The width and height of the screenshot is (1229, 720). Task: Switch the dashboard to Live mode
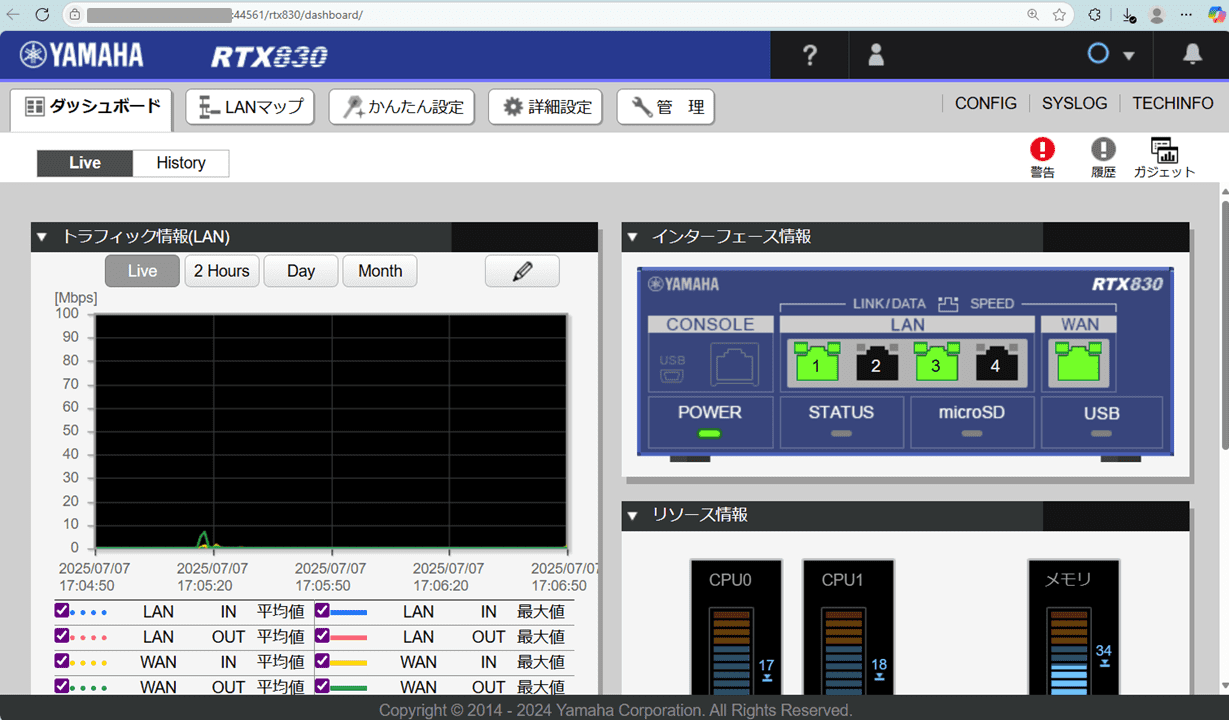pyautogui.click(x=84, y=163)
